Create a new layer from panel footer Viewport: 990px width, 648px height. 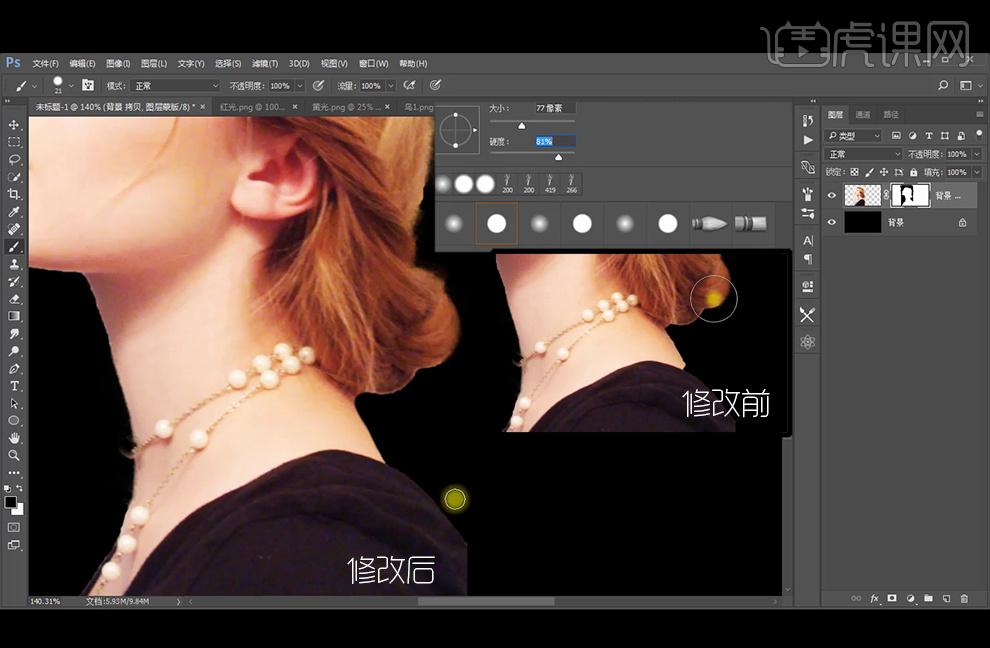coord(946,598)
